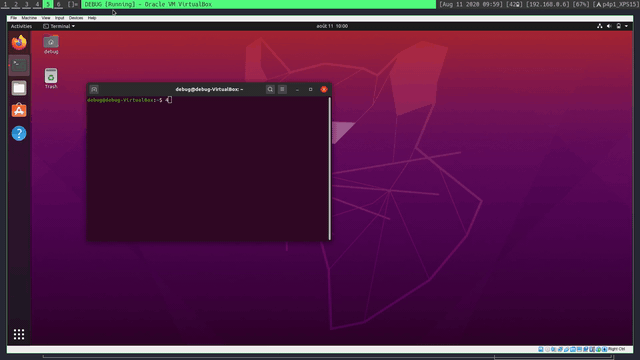The height and width of the screenshot is (360, 640).
Task: Open Firefox from the Ubuntu dock
Action: pyautogui.click(x=19, y=42)
